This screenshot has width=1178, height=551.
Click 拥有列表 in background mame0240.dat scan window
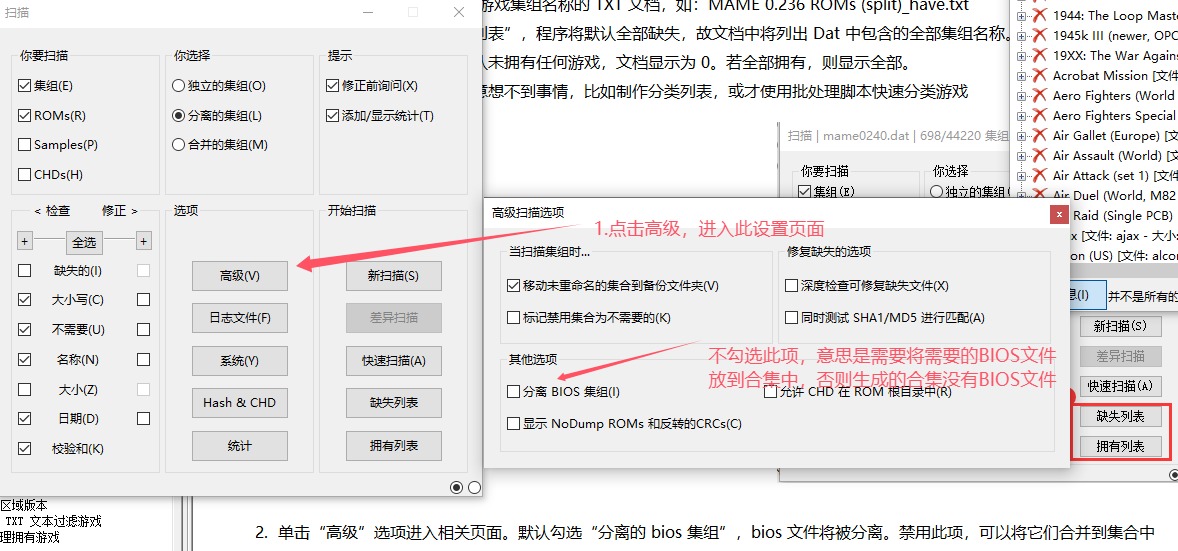pos(1120,447)
